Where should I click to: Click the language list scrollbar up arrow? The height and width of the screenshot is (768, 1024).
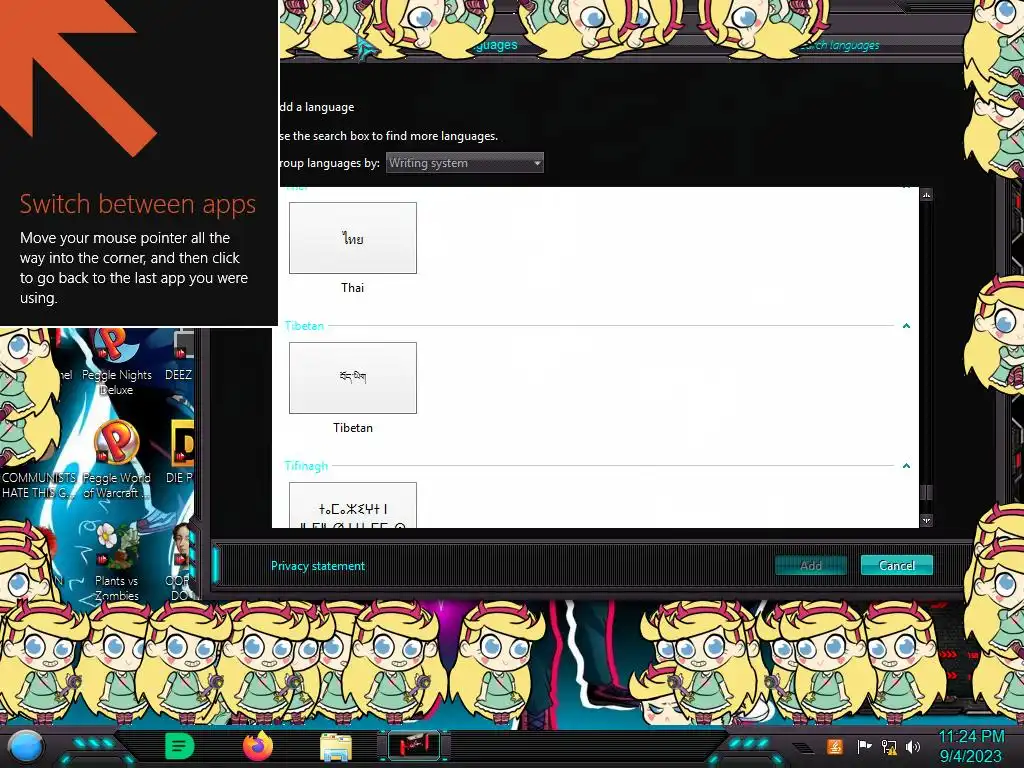(926, 195)
